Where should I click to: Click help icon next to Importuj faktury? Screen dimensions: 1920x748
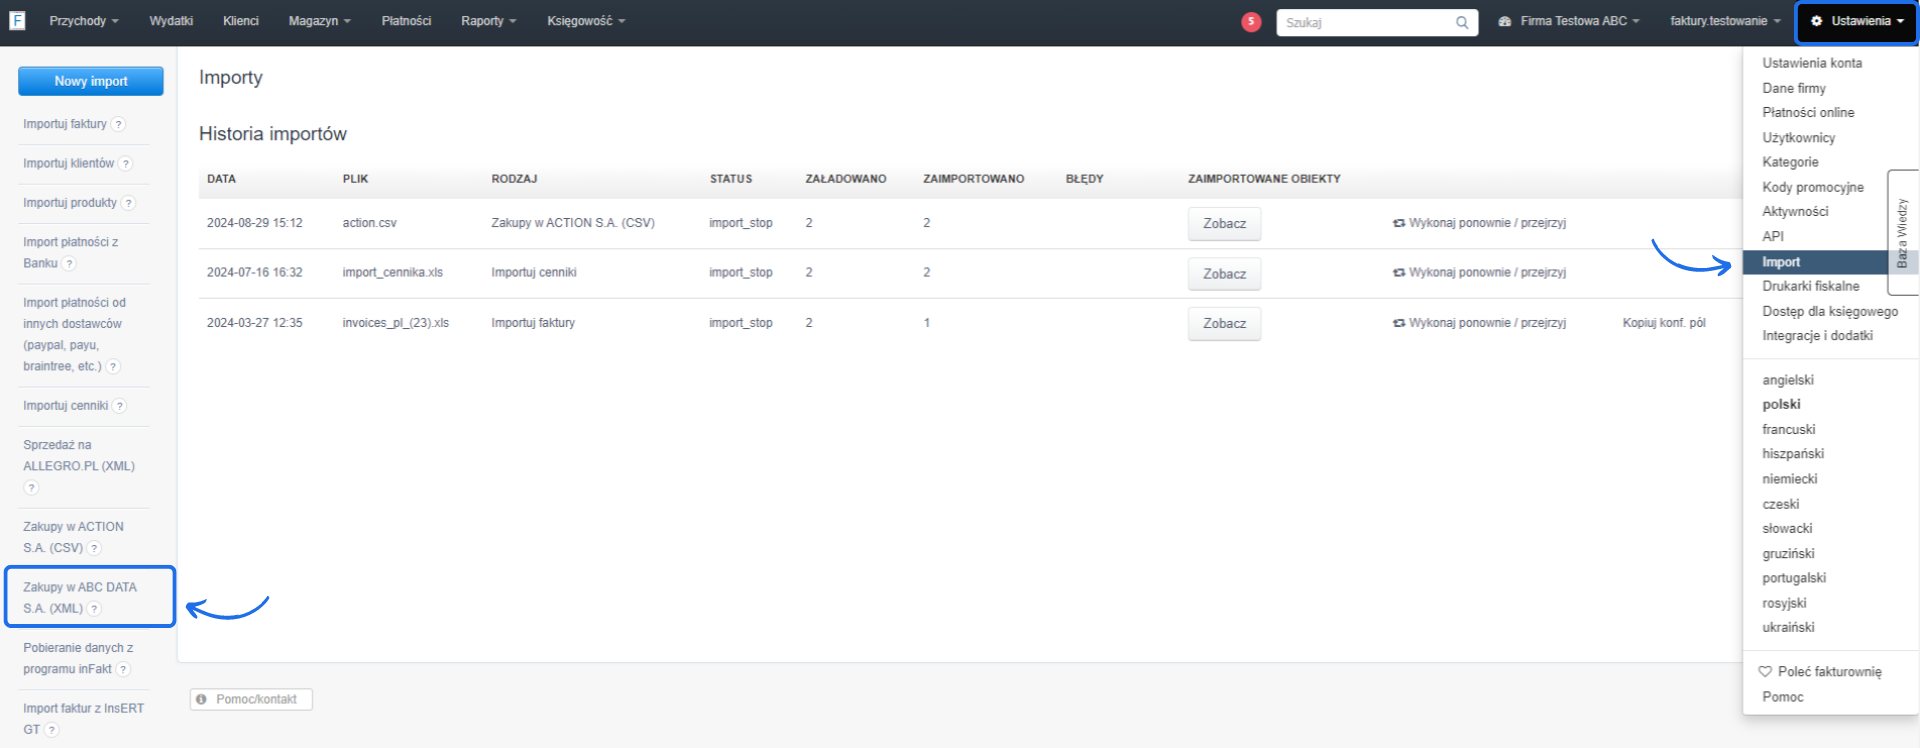118,125
